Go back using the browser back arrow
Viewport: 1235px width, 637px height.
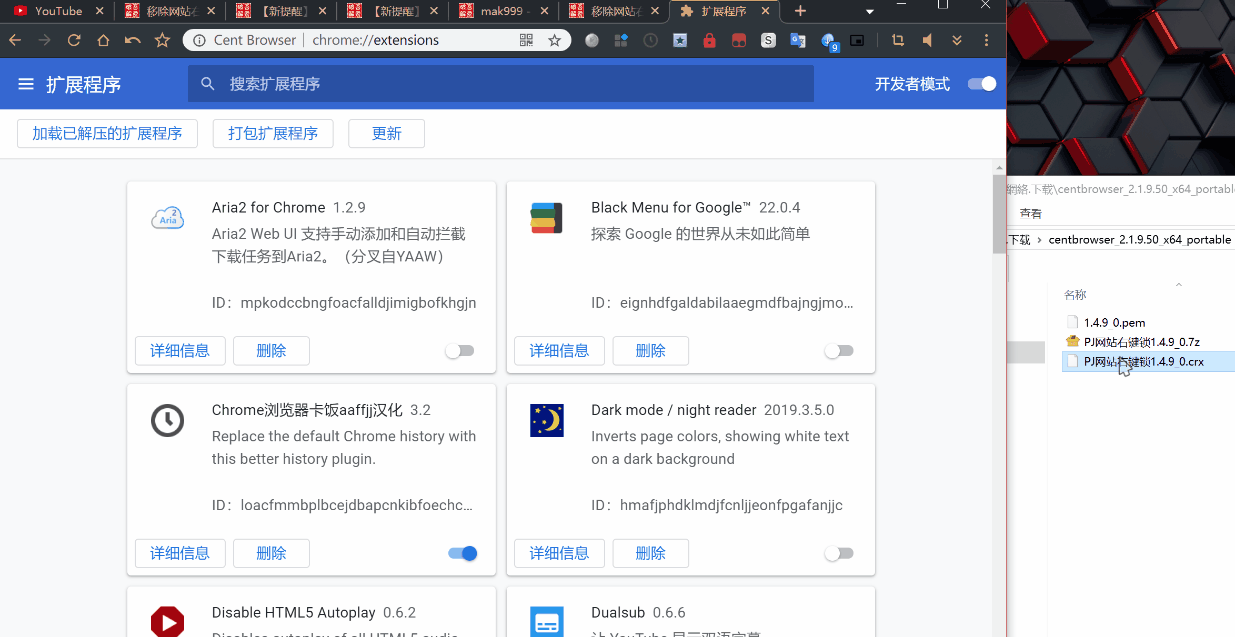(x=15, y=41)
